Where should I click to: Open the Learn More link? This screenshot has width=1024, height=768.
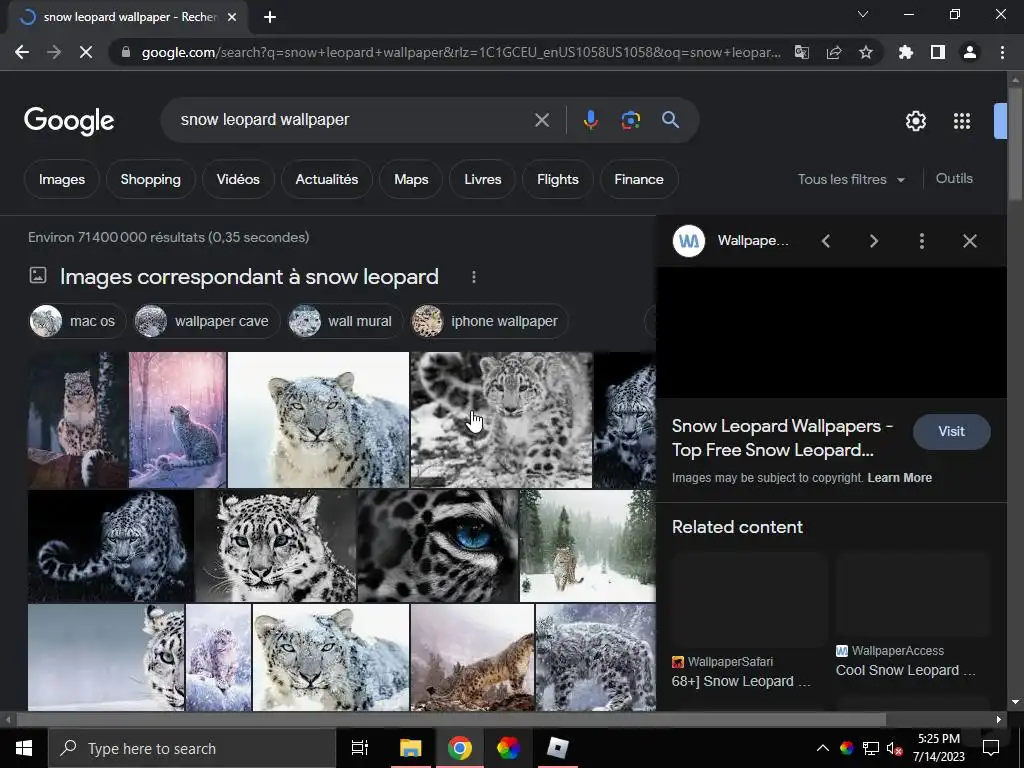900,478
